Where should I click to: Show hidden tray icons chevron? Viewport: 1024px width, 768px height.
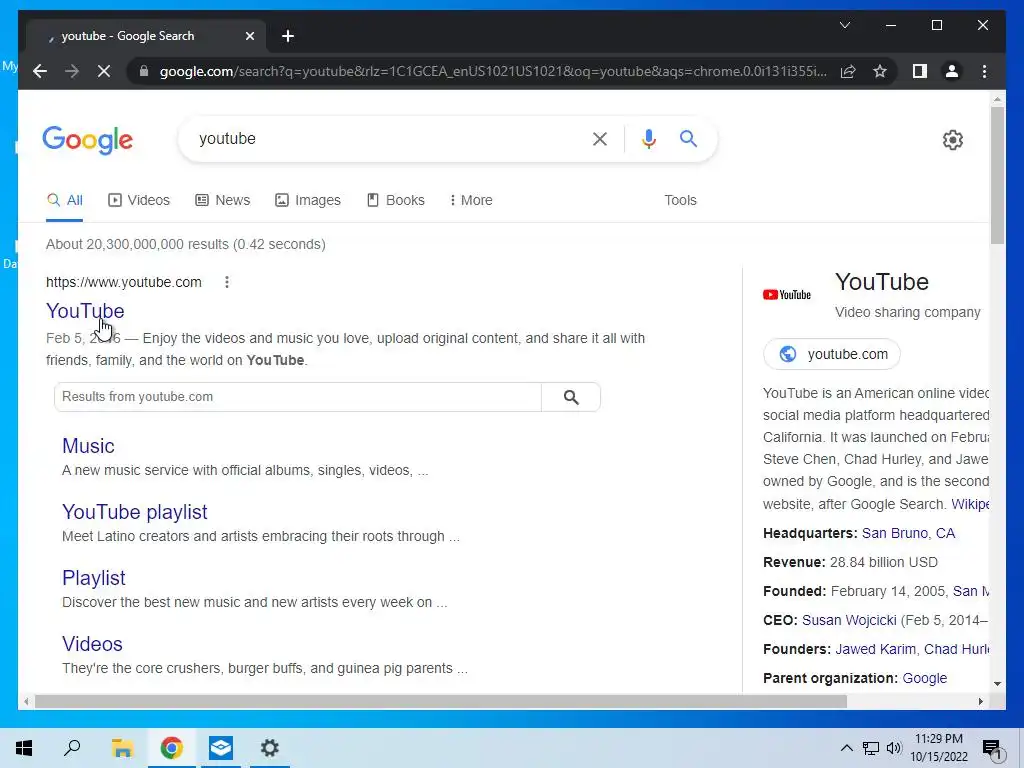point(846,748)
